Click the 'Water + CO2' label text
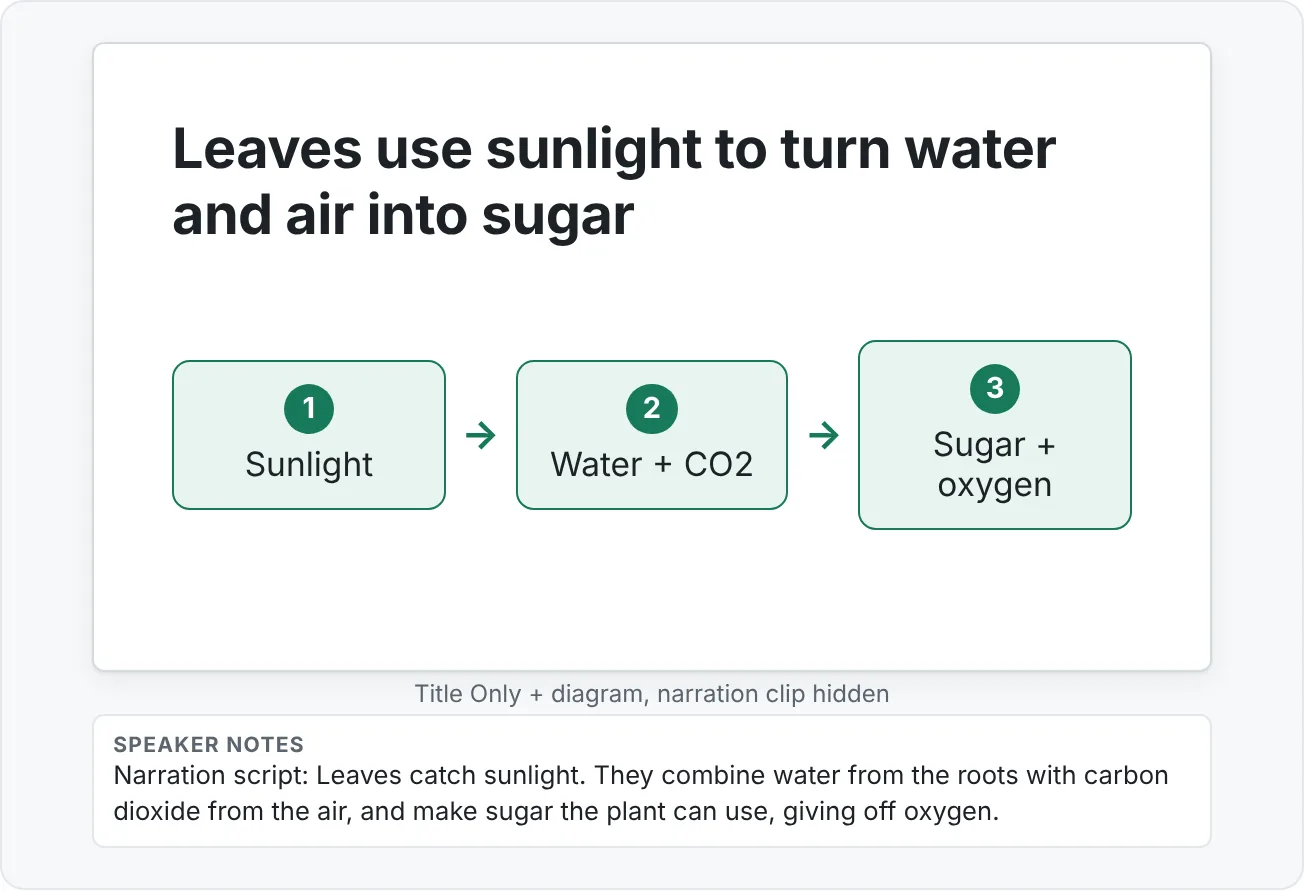Image resolution: width=1304 pixels, height=892 pixels. click(x=652, y=465)
